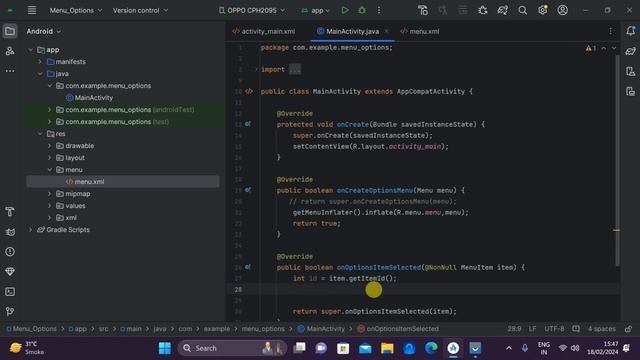The width and height of the screenshot is (640, 360).
Task: Show more tool windows ellipsis icon
Action: coord(10,71)
